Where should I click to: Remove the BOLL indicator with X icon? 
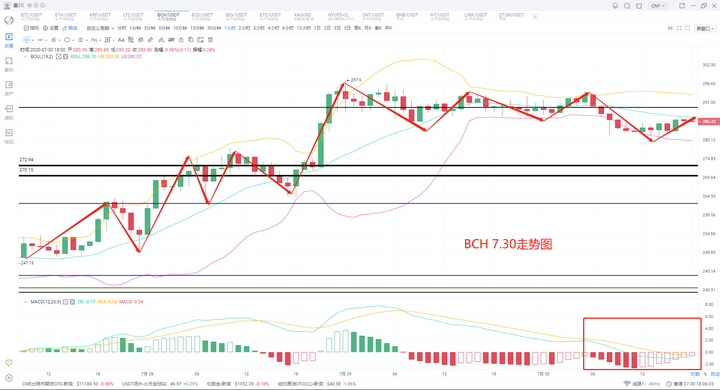66,57
